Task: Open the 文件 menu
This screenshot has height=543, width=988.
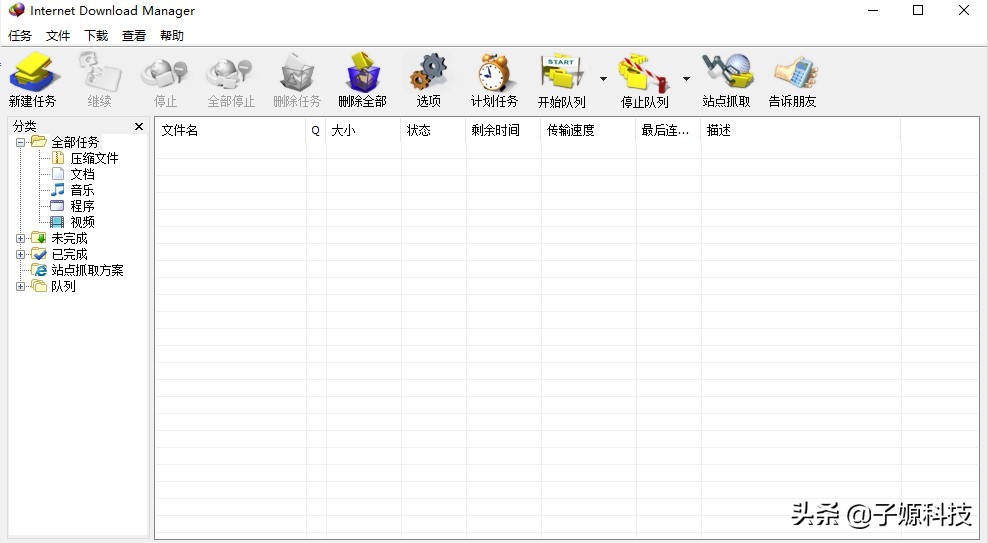Action: 58,36
